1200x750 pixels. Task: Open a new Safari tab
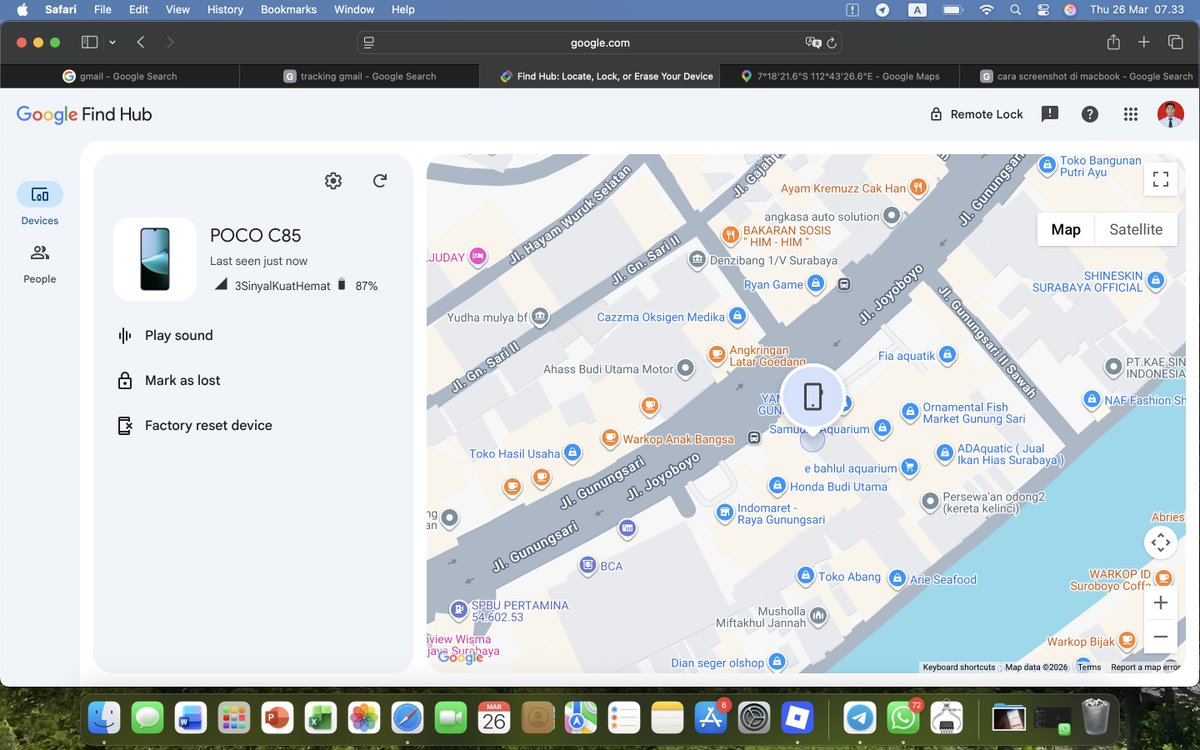click(x=1144, y=42)
